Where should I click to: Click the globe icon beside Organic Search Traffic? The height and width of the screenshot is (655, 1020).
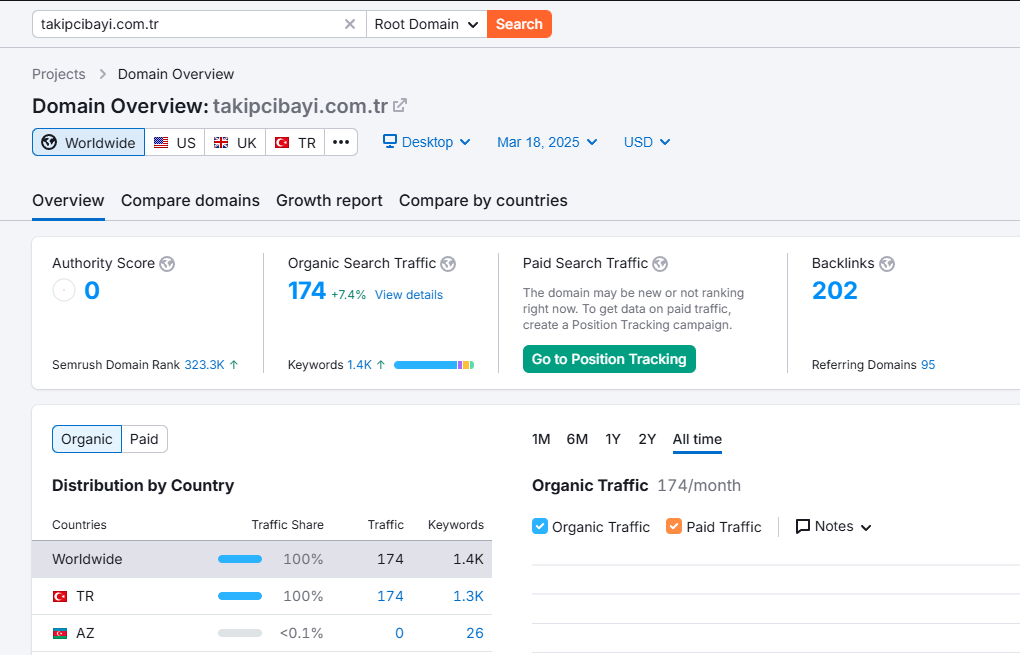coord(448,263)
